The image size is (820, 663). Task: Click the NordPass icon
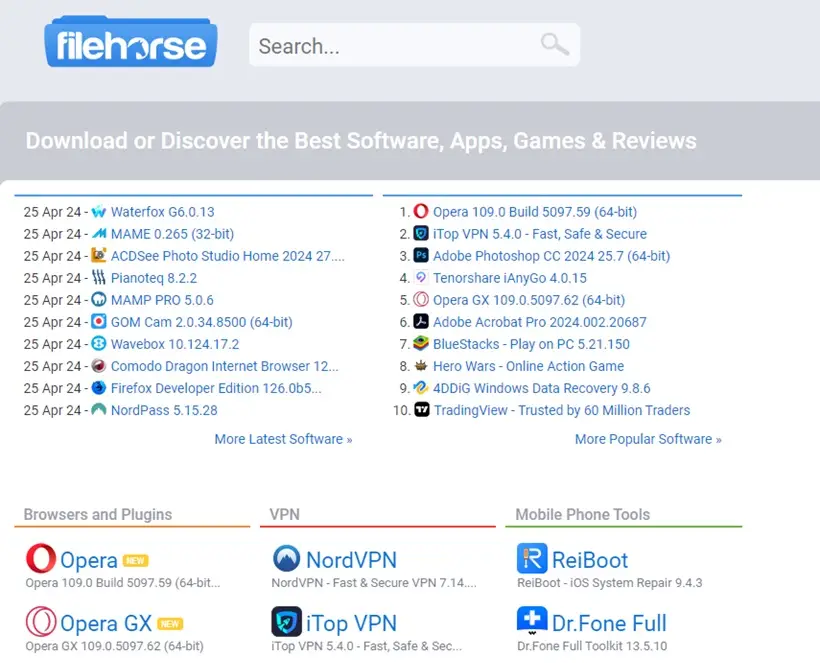click(x=99, y=409)
